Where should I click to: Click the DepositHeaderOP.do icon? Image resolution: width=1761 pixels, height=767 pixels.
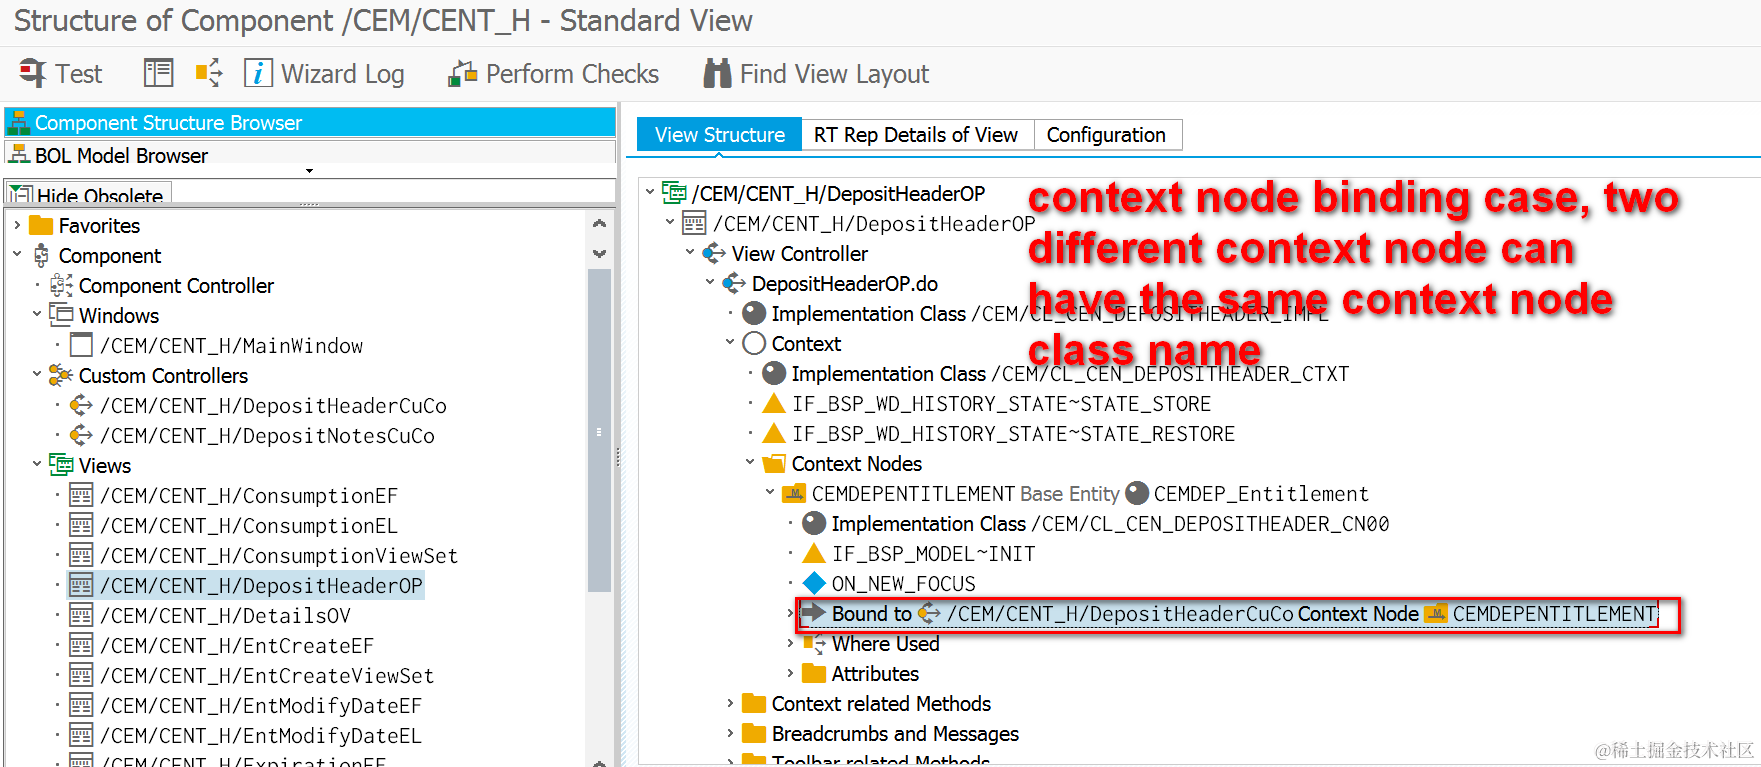tap(734, 283)
